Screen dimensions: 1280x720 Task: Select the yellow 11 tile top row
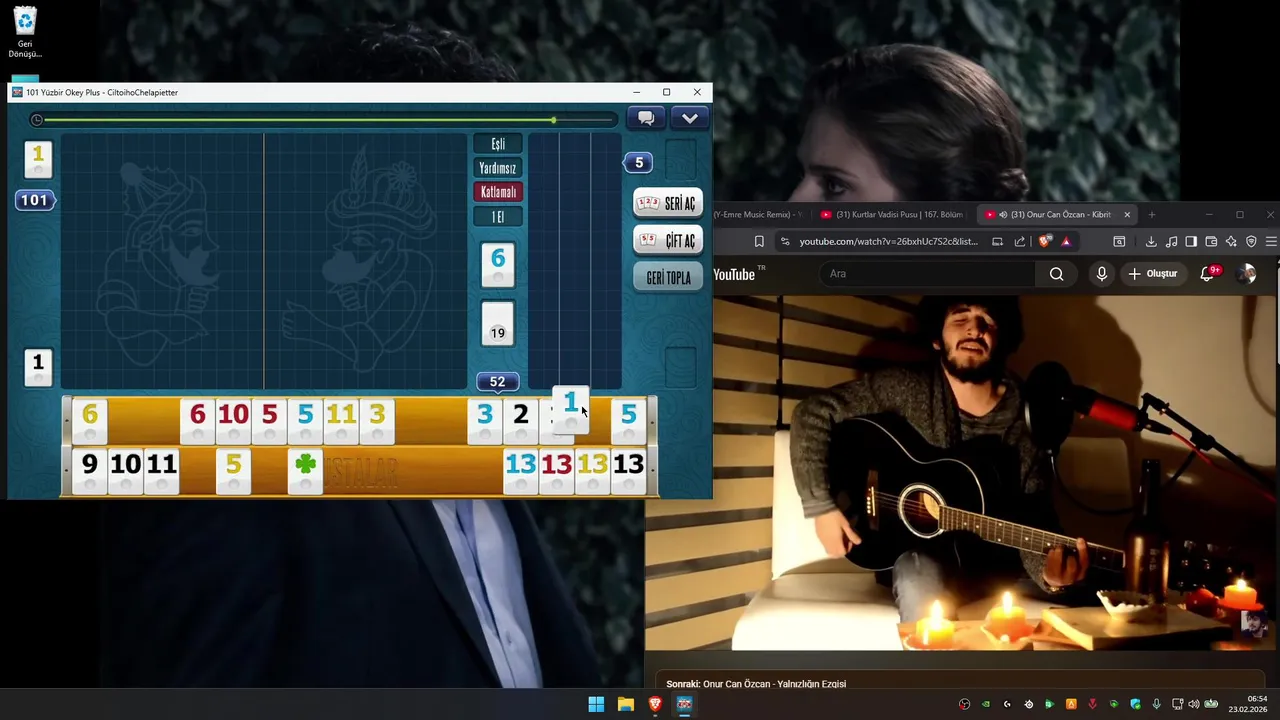(x=341, y=420)
